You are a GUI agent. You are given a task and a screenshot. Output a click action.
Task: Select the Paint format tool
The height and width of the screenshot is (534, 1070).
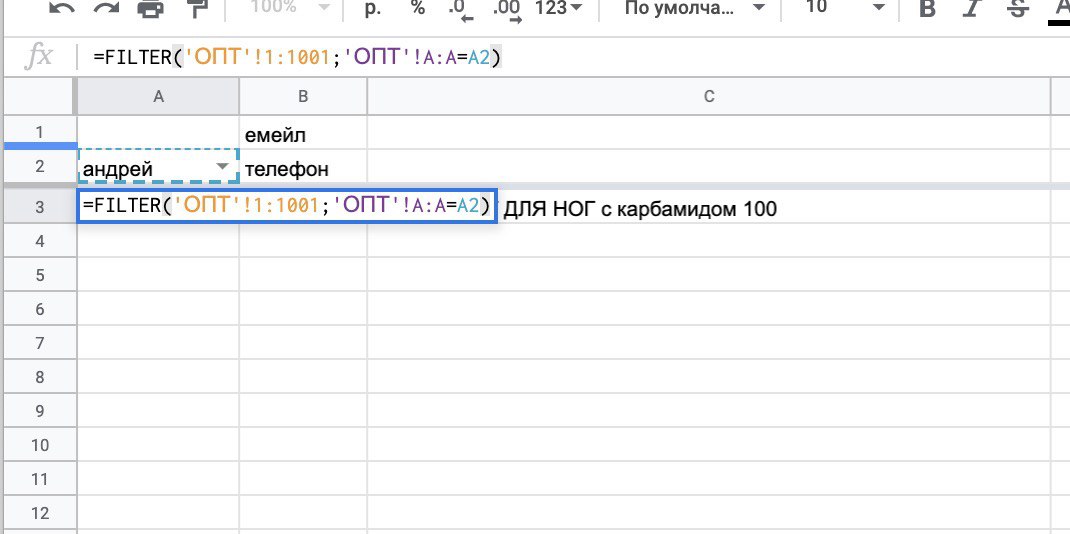click(x=197, y=8)
